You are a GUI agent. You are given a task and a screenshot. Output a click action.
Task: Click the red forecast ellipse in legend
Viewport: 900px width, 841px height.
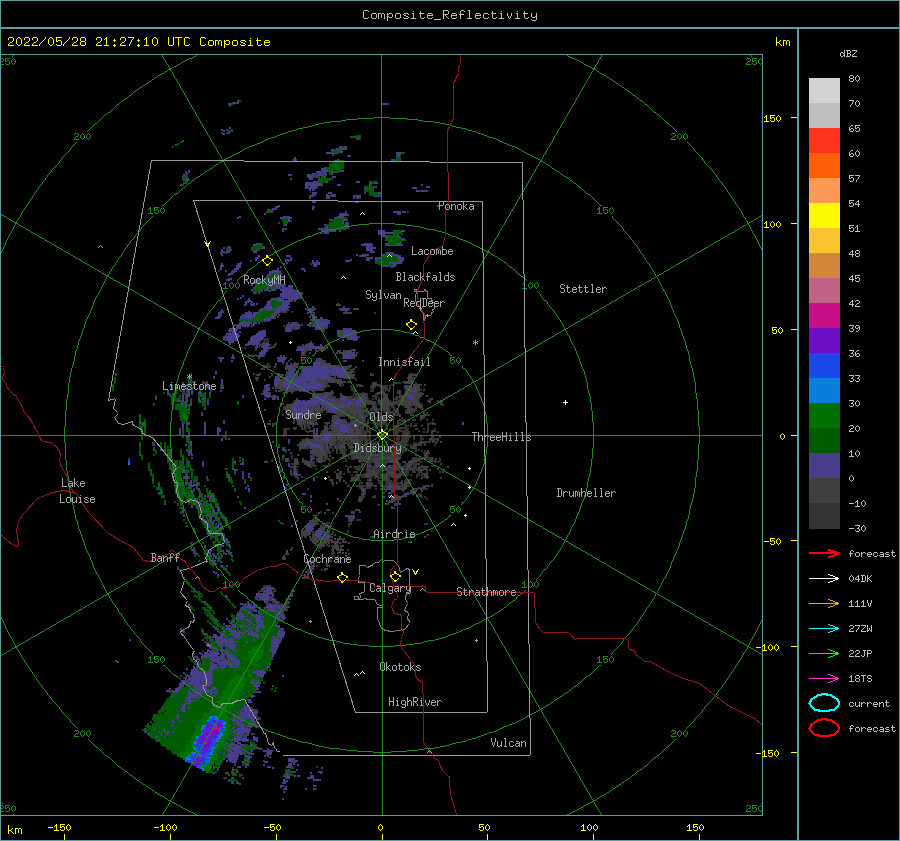824,728
